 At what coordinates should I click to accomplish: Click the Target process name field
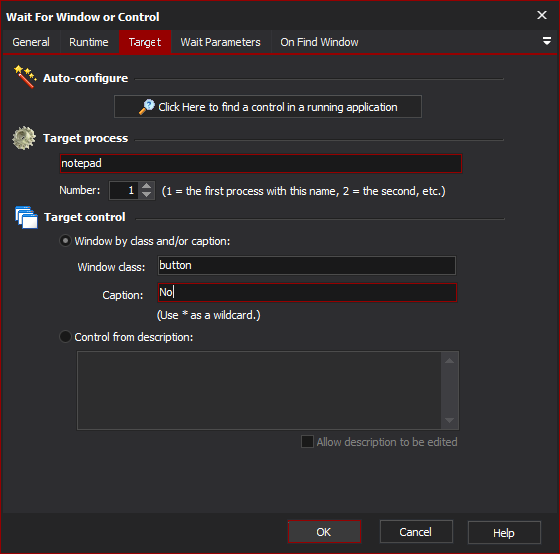coord(261,164)
